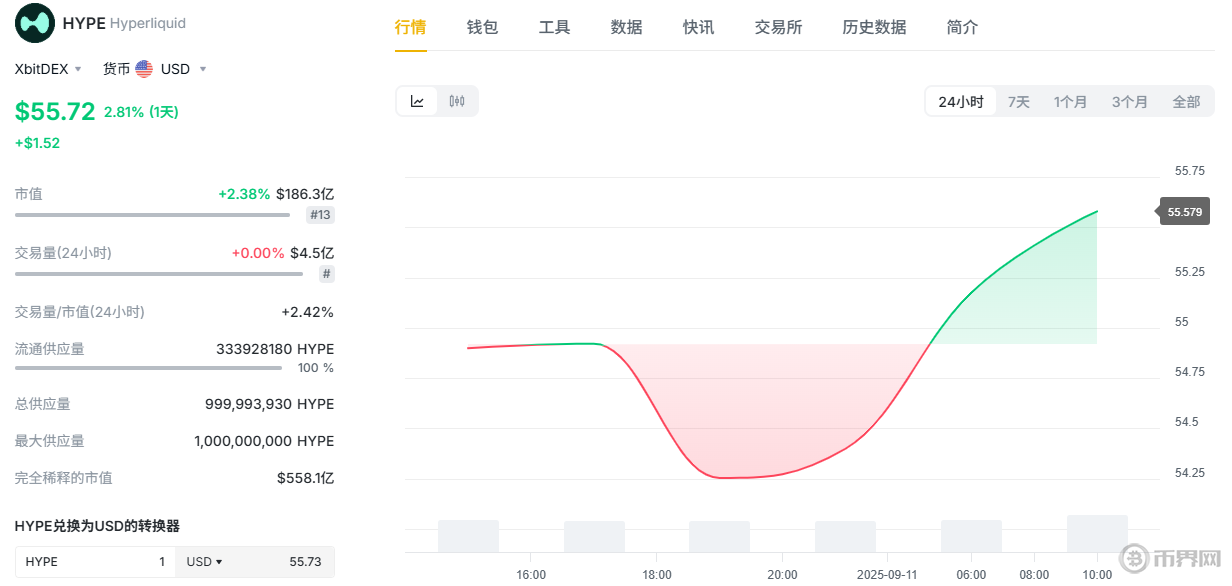Show the 全部 time range
The height and width of the screenshot is (586, 1232).
click(x=1186, y=102)
